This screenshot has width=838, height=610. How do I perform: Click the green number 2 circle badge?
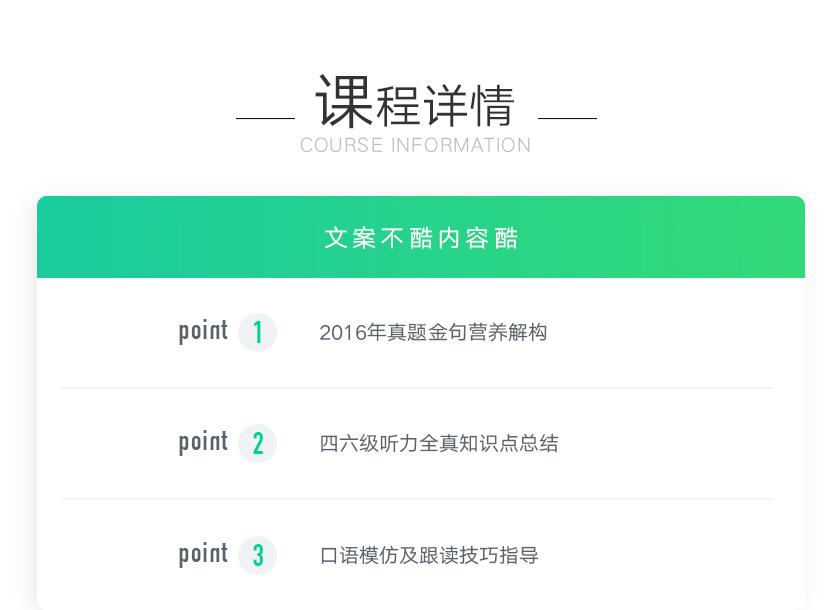pyautogui.click(x=257, y=443)
